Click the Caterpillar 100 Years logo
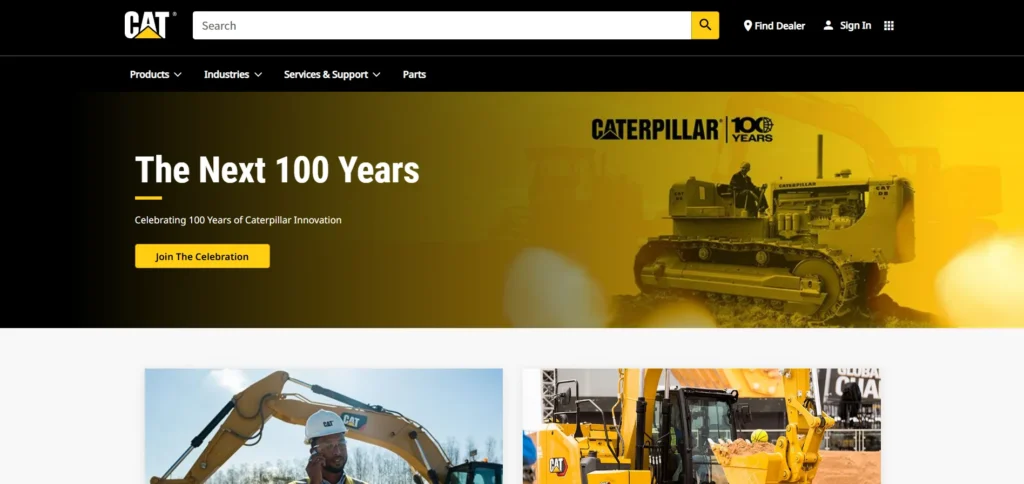The width and height of the screenshot is (1024, 484). [x=682, y=129]
